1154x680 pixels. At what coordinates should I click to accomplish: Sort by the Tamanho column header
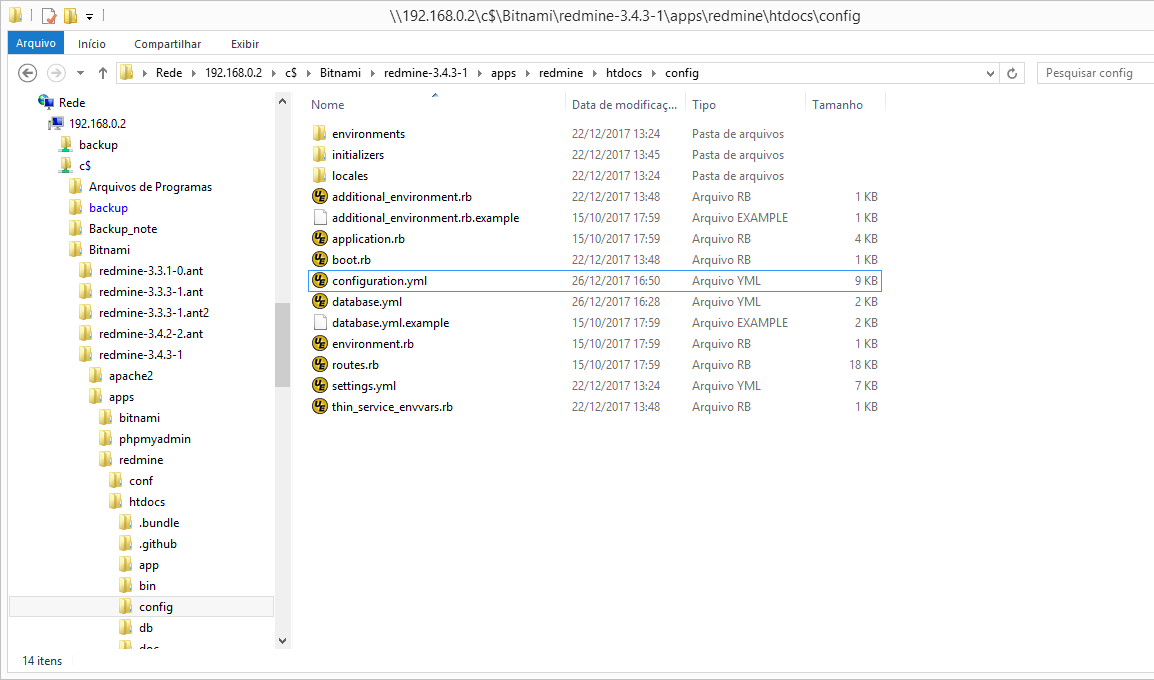(837, 105)
